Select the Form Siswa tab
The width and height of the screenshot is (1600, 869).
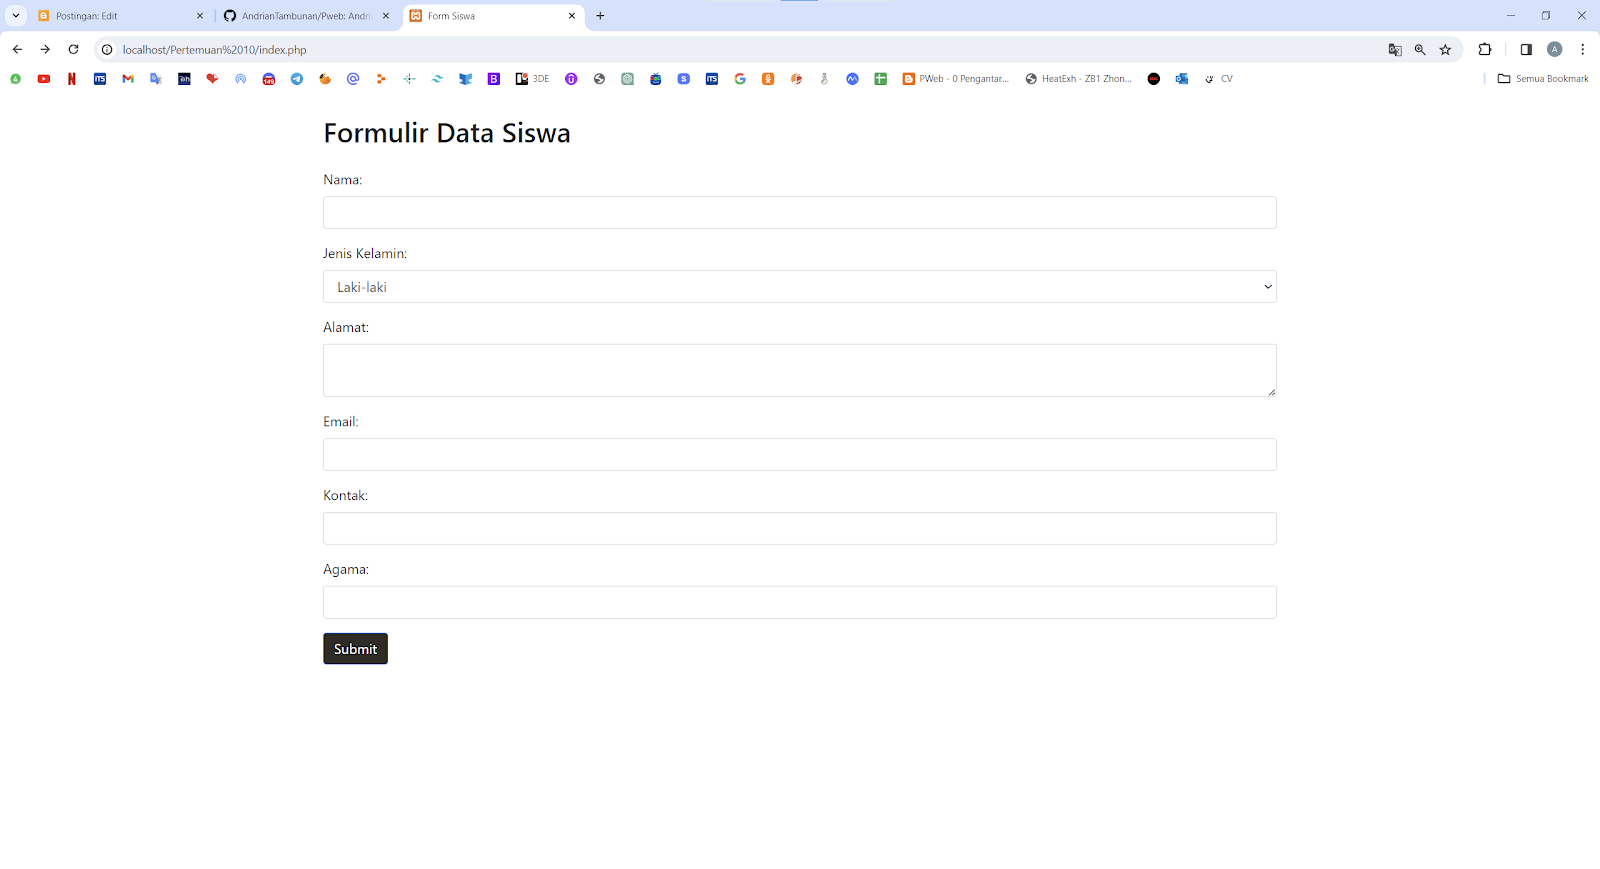click(494, 16)
